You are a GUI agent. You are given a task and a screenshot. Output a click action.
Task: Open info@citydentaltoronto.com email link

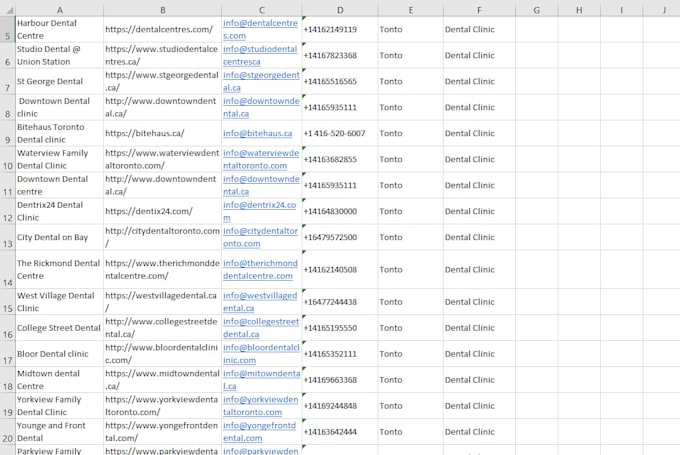[260, 237]
